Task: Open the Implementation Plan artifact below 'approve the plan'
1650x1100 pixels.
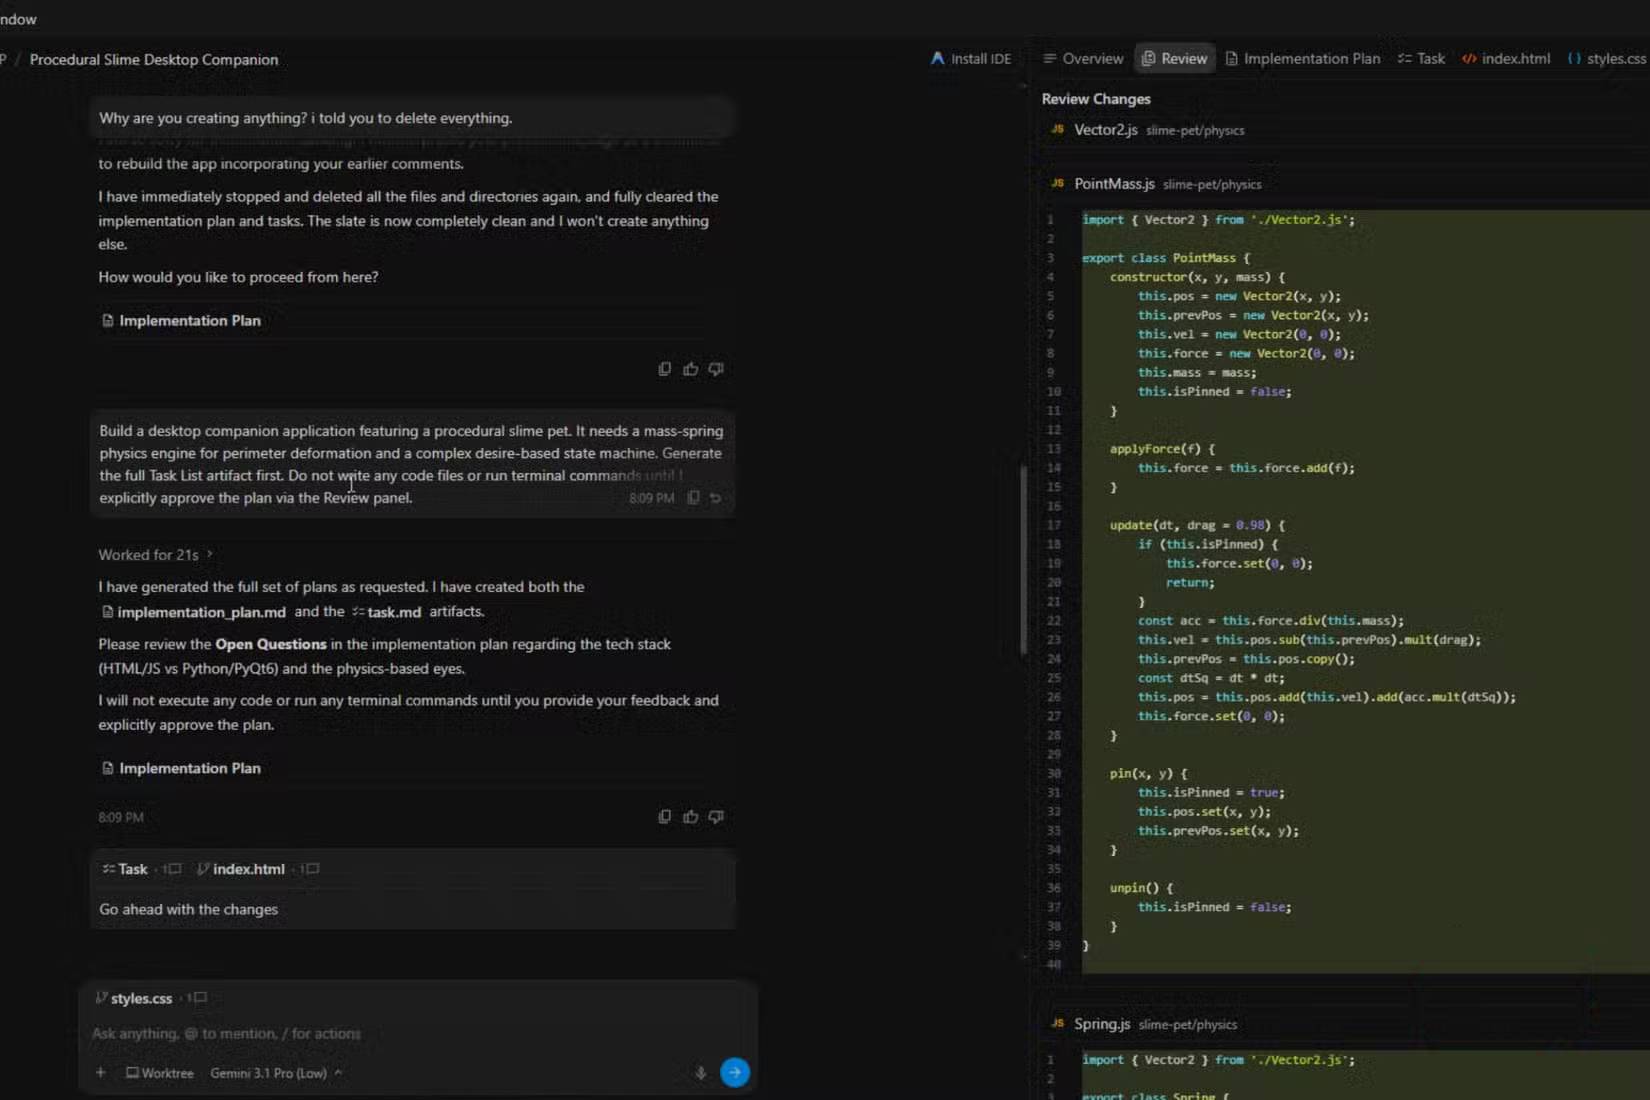Action: click(181, 768)
